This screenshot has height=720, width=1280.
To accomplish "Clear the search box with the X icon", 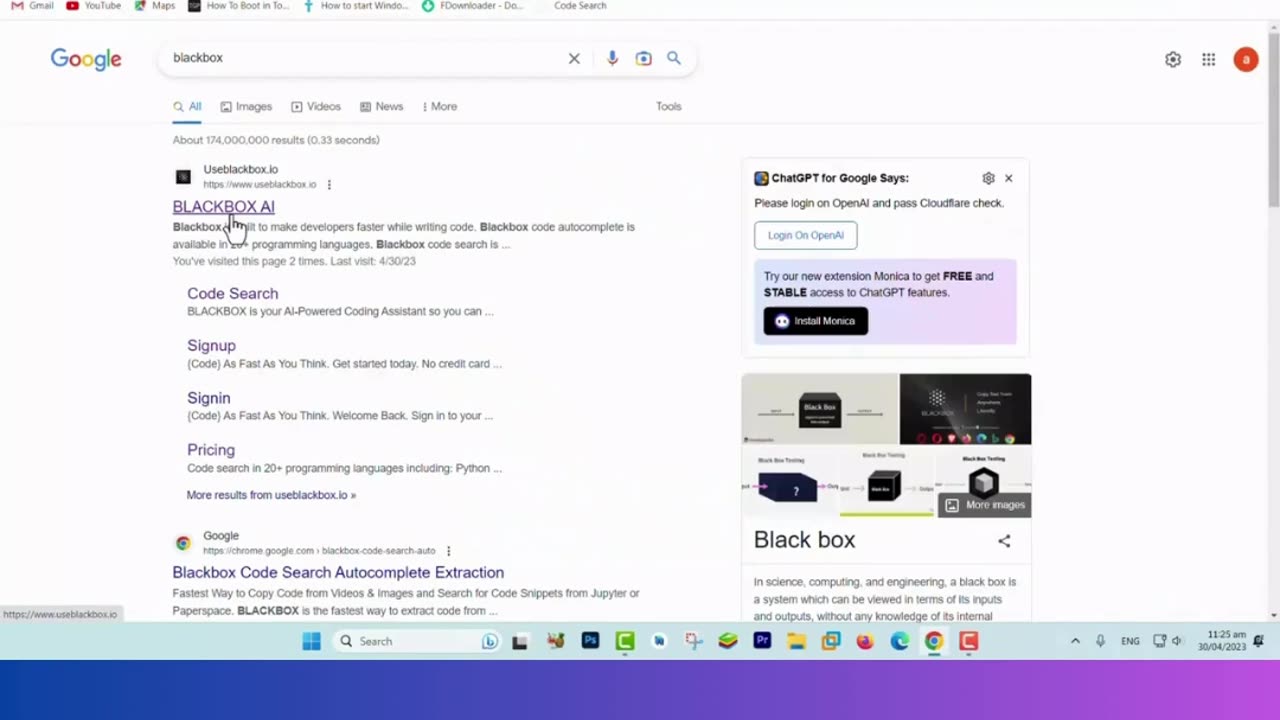I will (x=574, y=58).
